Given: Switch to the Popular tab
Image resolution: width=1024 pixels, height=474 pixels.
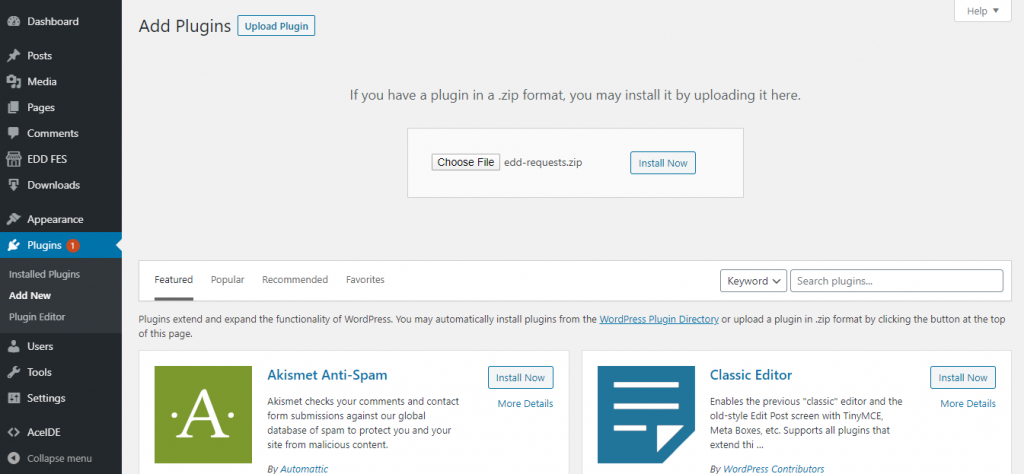Looking at the screenshot, I should click(x=227, y=279).
